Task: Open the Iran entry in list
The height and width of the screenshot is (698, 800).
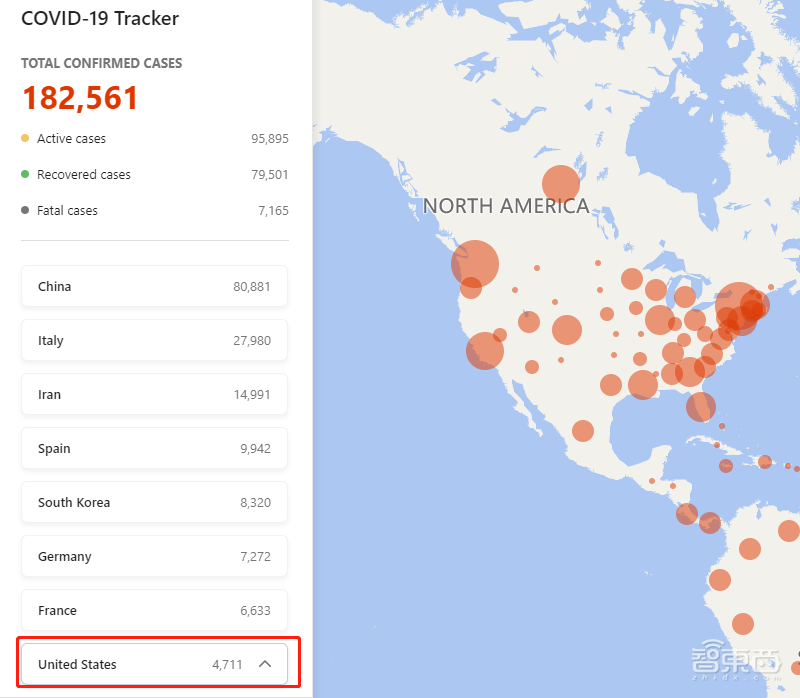Action: pyautogui.click(x=154, y=394)
